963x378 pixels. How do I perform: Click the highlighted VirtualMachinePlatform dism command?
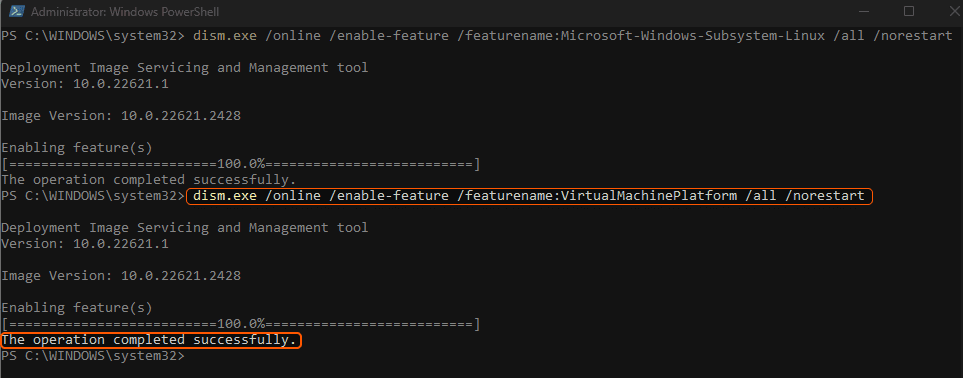click(x=528, y=196)
